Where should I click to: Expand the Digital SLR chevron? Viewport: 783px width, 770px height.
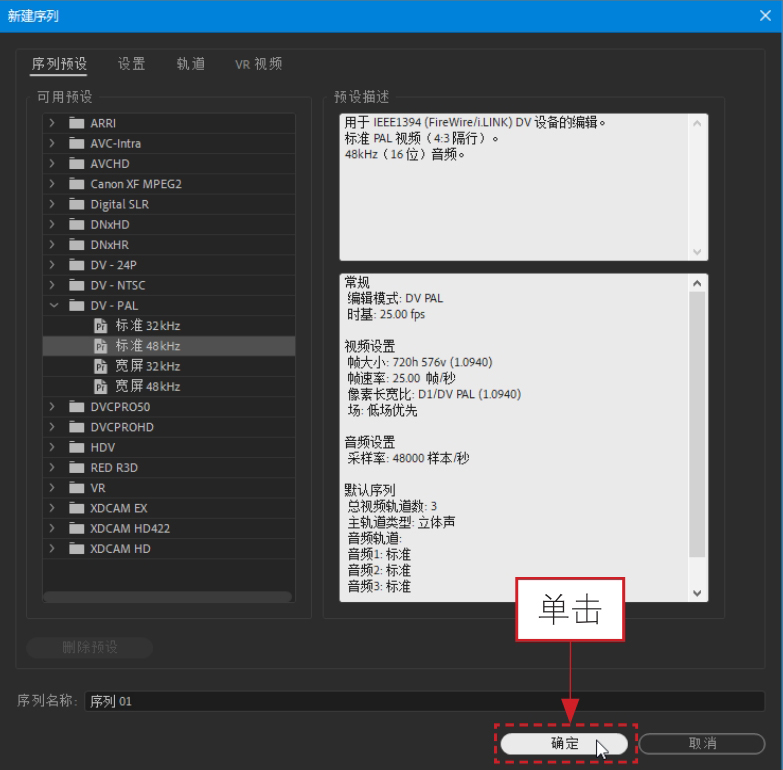(x=52, y=203)
